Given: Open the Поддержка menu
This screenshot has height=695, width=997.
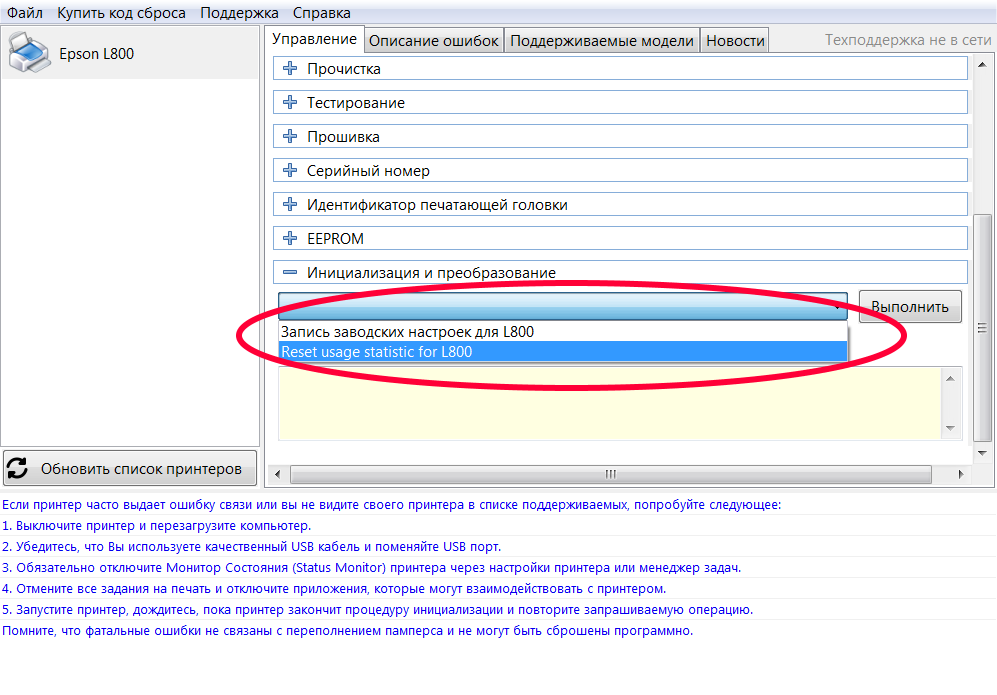Looking at the screenshot, I should pyautogui.click(x=239, y=13).
